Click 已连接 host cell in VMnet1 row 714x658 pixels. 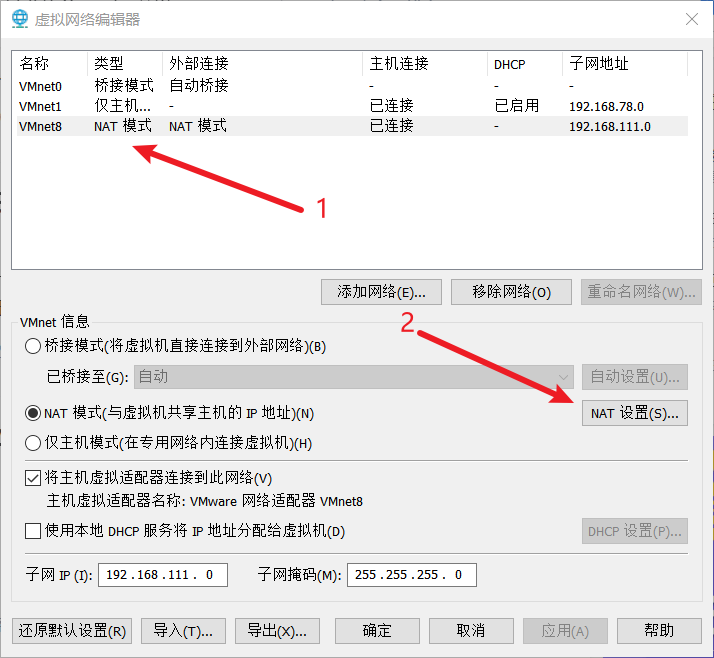click(392, 106)
